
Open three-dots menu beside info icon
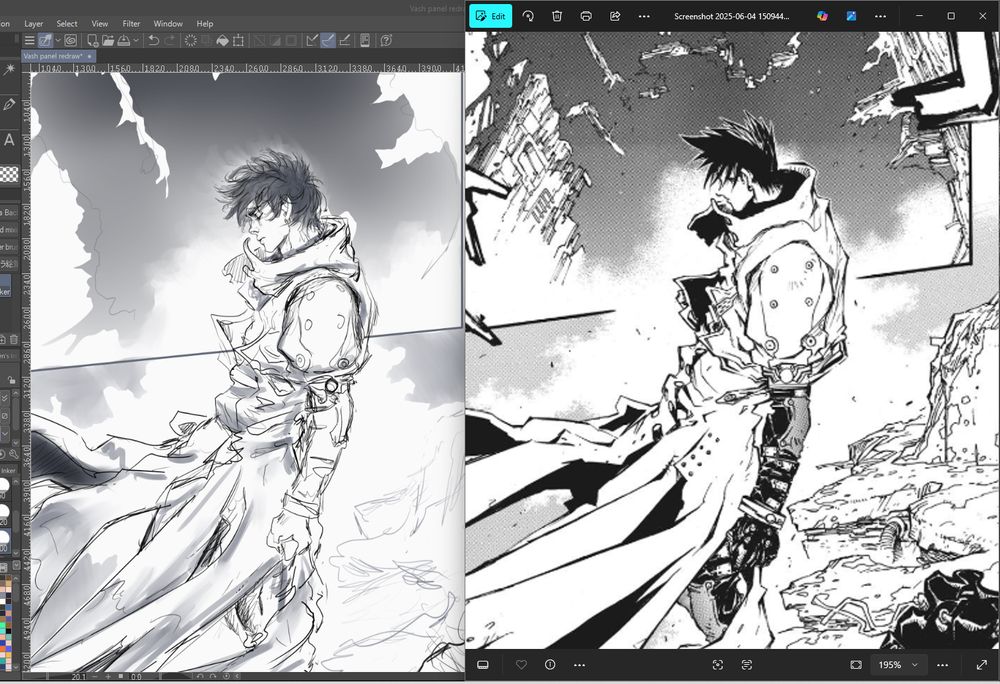pos(579,665)
